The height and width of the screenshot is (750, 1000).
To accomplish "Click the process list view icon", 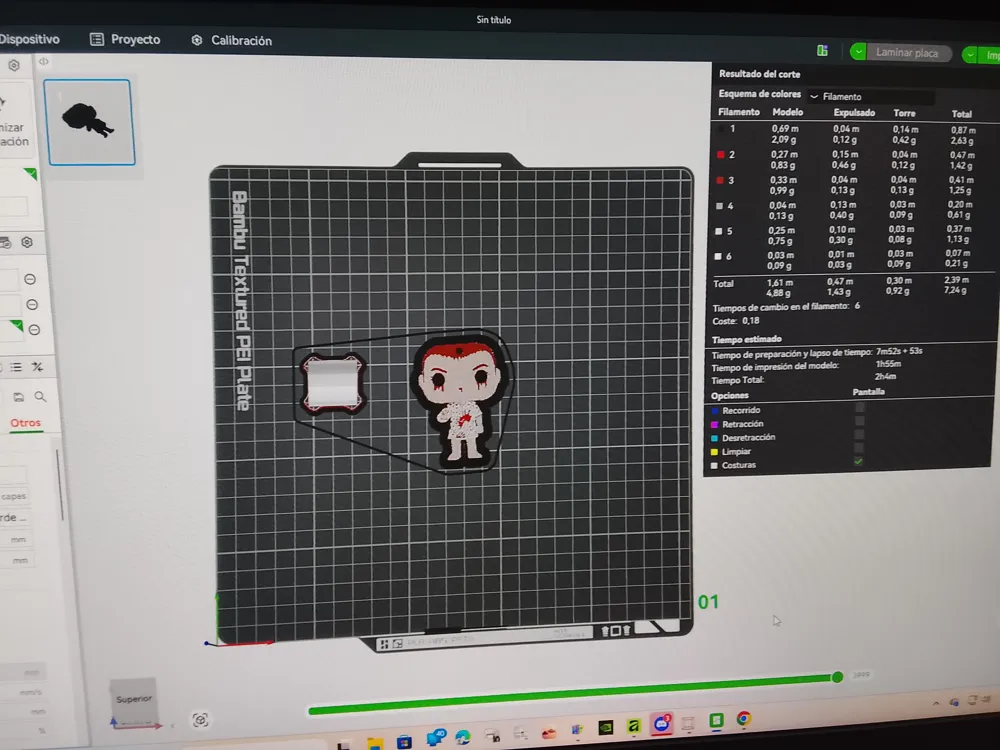I will (x=16, y=367).
